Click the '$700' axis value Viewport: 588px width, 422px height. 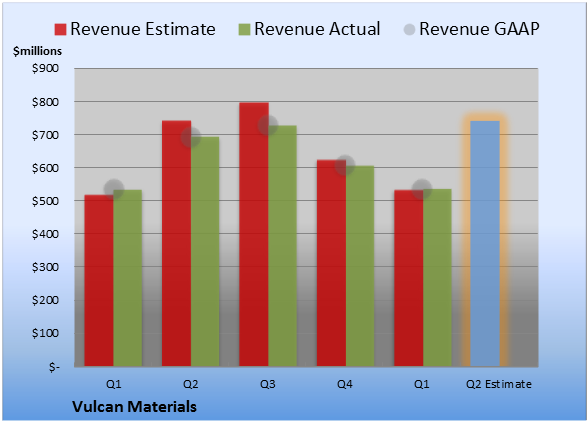(x=45, y=135)
